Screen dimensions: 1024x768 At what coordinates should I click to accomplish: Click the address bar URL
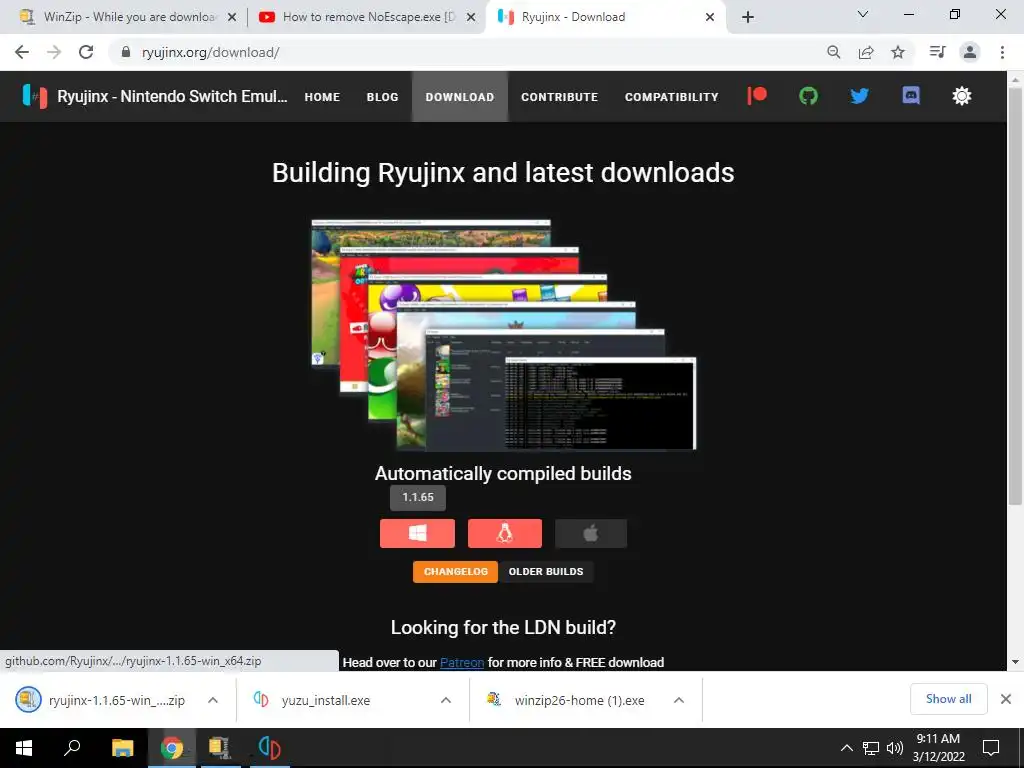point(210,52)
